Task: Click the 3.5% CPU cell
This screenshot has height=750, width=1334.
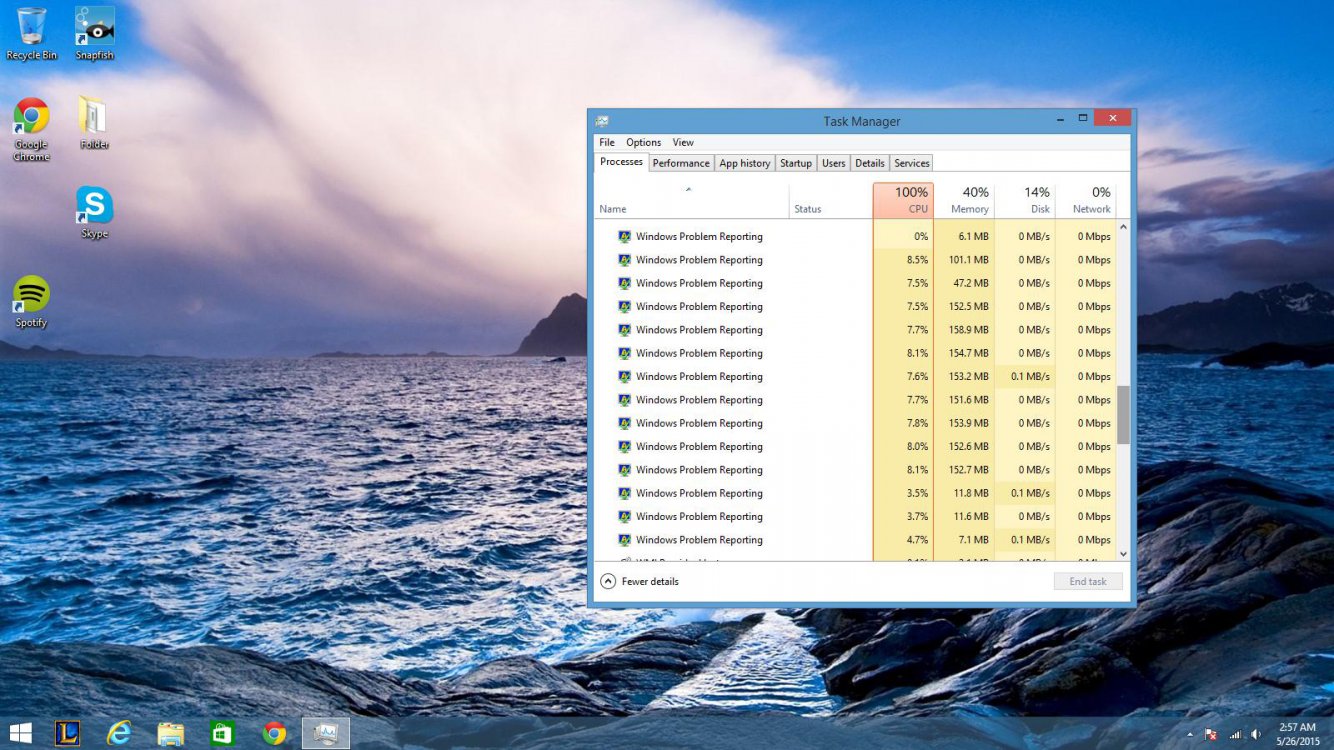Action: 903,493
